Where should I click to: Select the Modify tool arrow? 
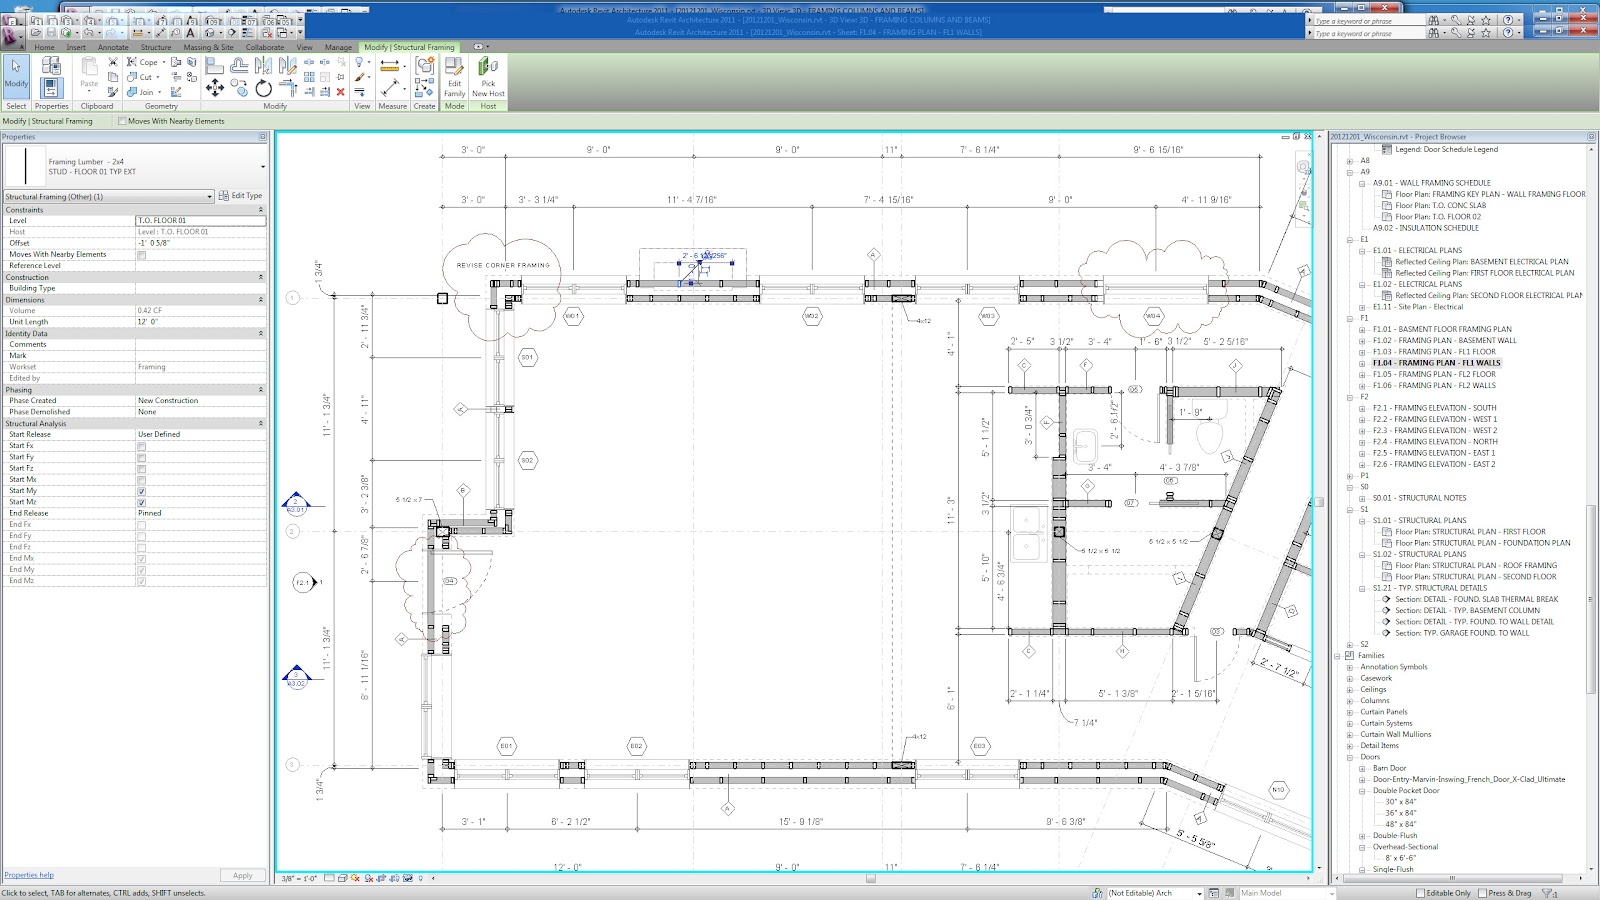pyautogui.click(x=16, y=78)
